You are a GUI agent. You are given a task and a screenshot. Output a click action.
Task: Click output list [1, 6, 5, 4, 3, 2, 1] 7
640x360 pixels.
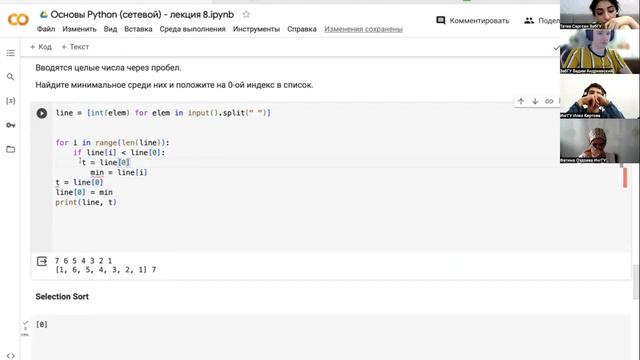coord(106,269)
